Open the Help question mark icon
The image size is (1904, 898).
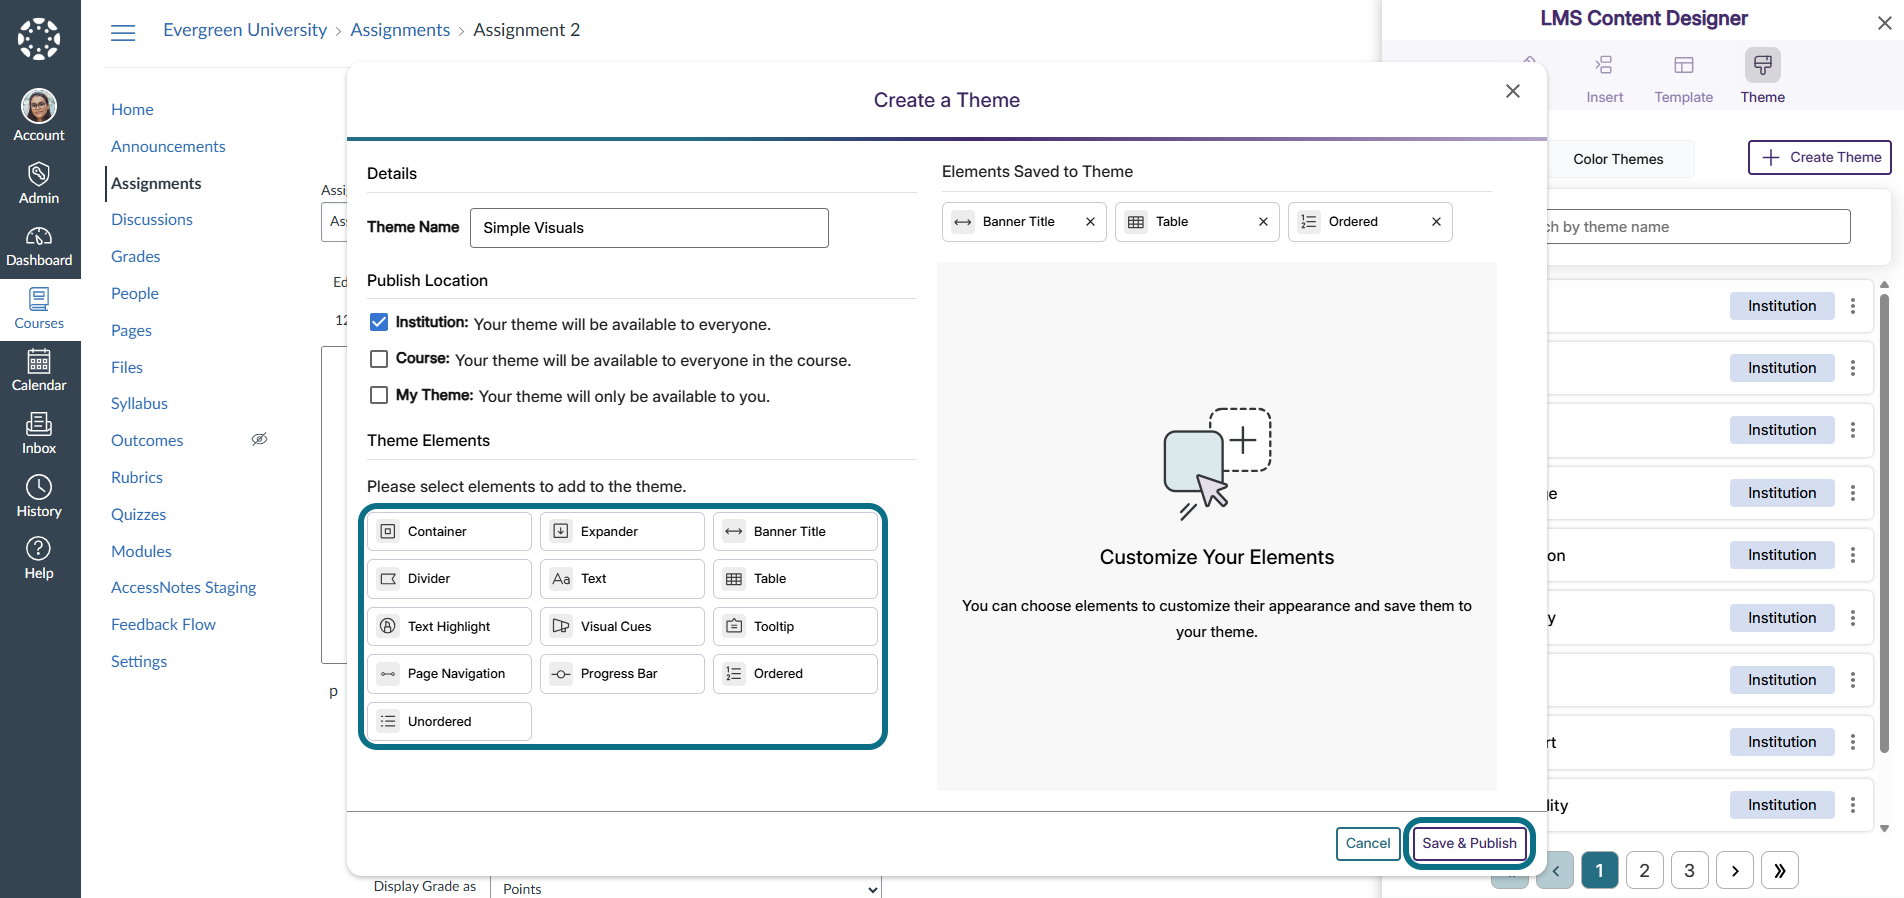(x=39, y=558)
